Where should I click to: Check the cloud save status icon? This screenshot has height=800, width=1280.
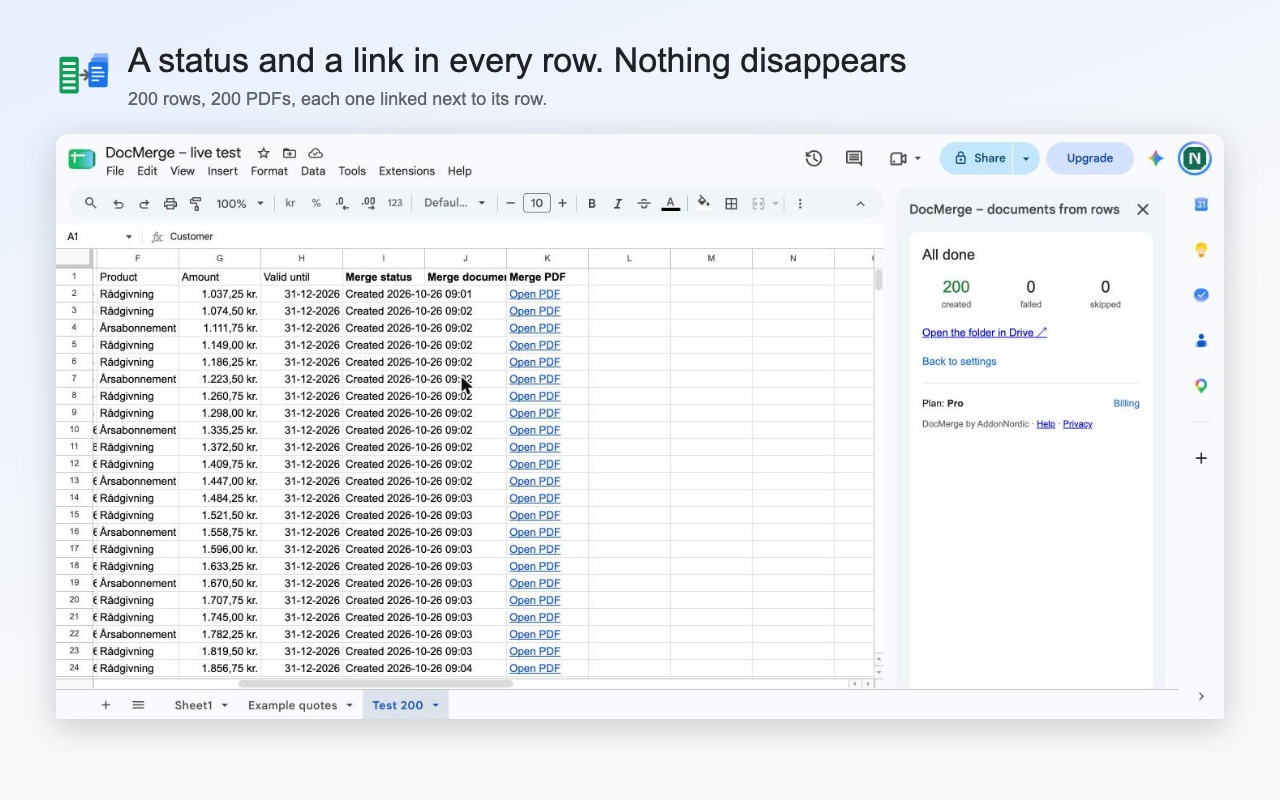(315, 153)
